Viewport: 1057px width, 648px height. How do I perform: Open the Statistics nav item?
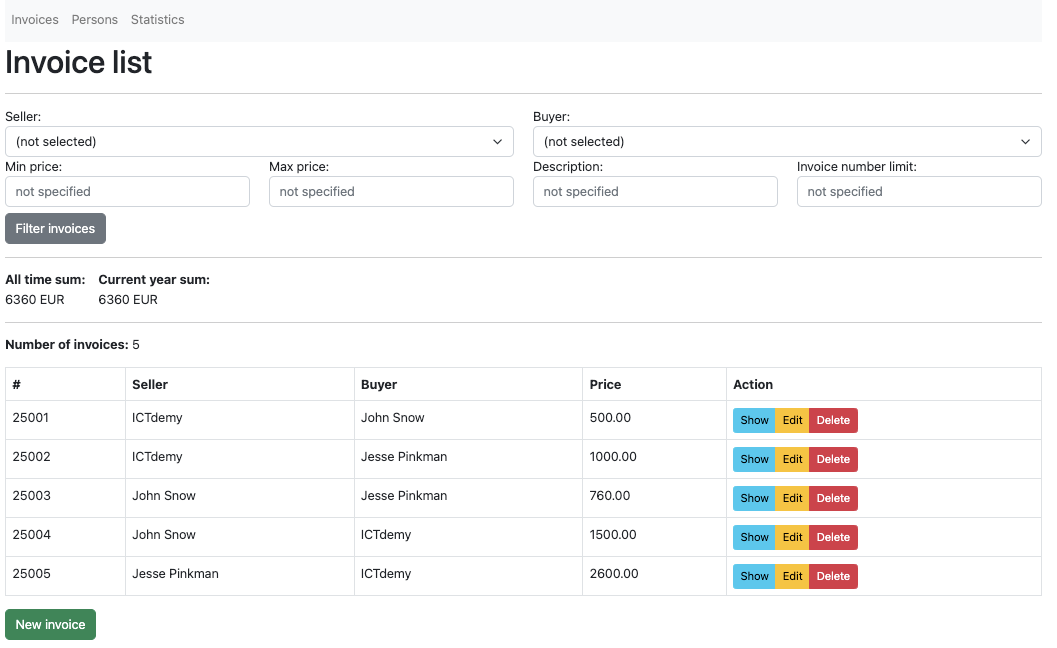tap(157, 20)
